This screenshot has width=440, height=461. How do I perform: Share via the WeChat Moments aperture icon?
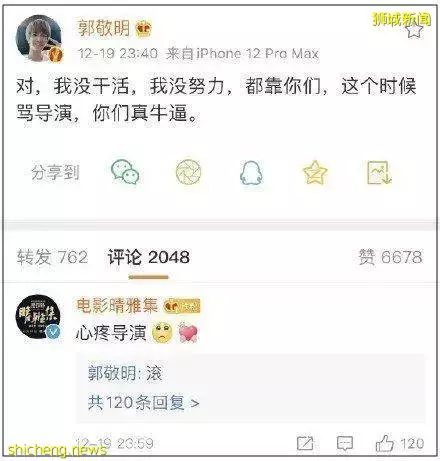point(188,172)
